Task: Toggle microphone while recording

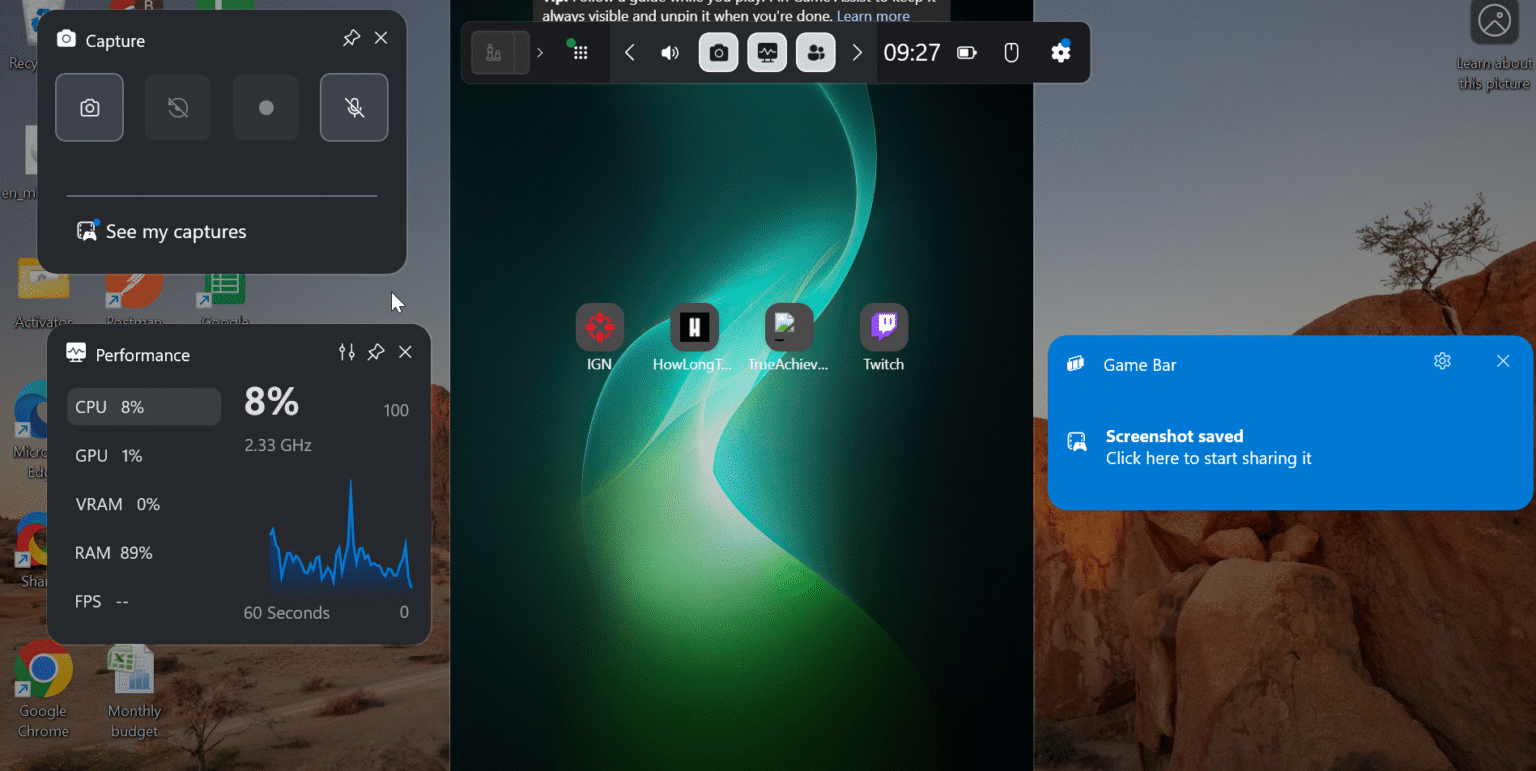Action: [354, 107]
